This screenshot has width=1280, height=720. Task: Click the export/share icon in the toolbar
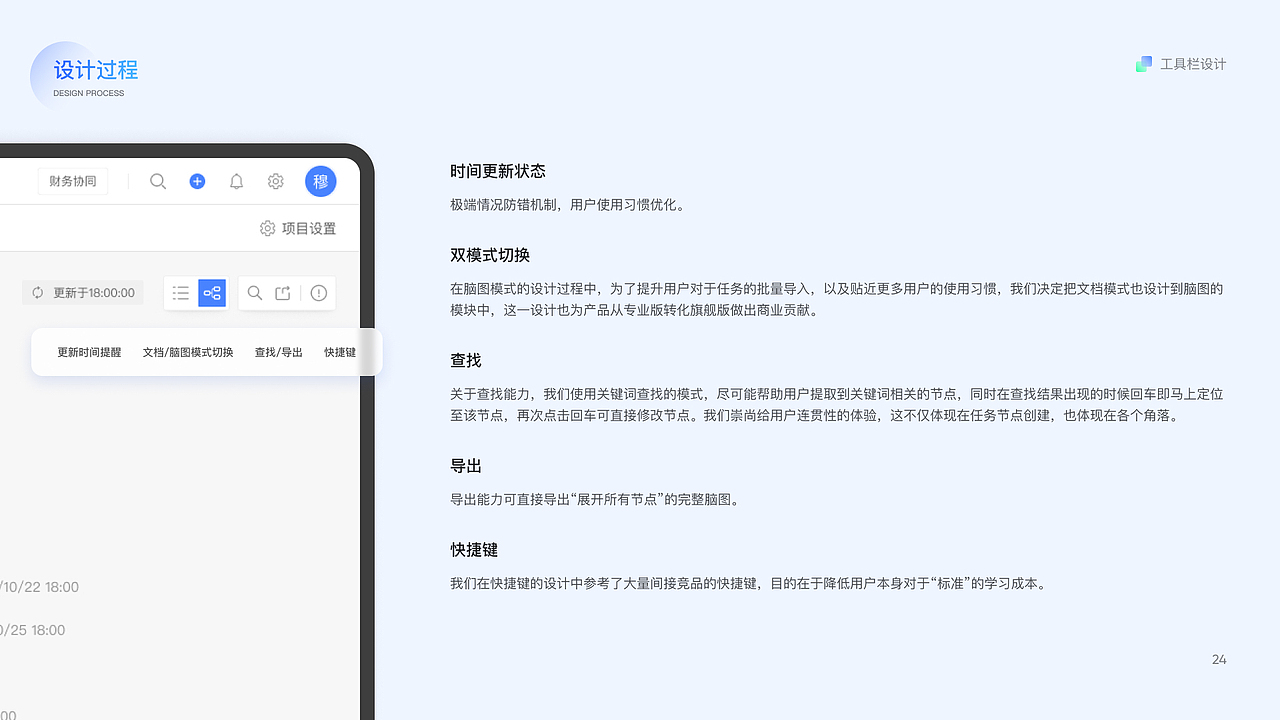click(282, 293)
